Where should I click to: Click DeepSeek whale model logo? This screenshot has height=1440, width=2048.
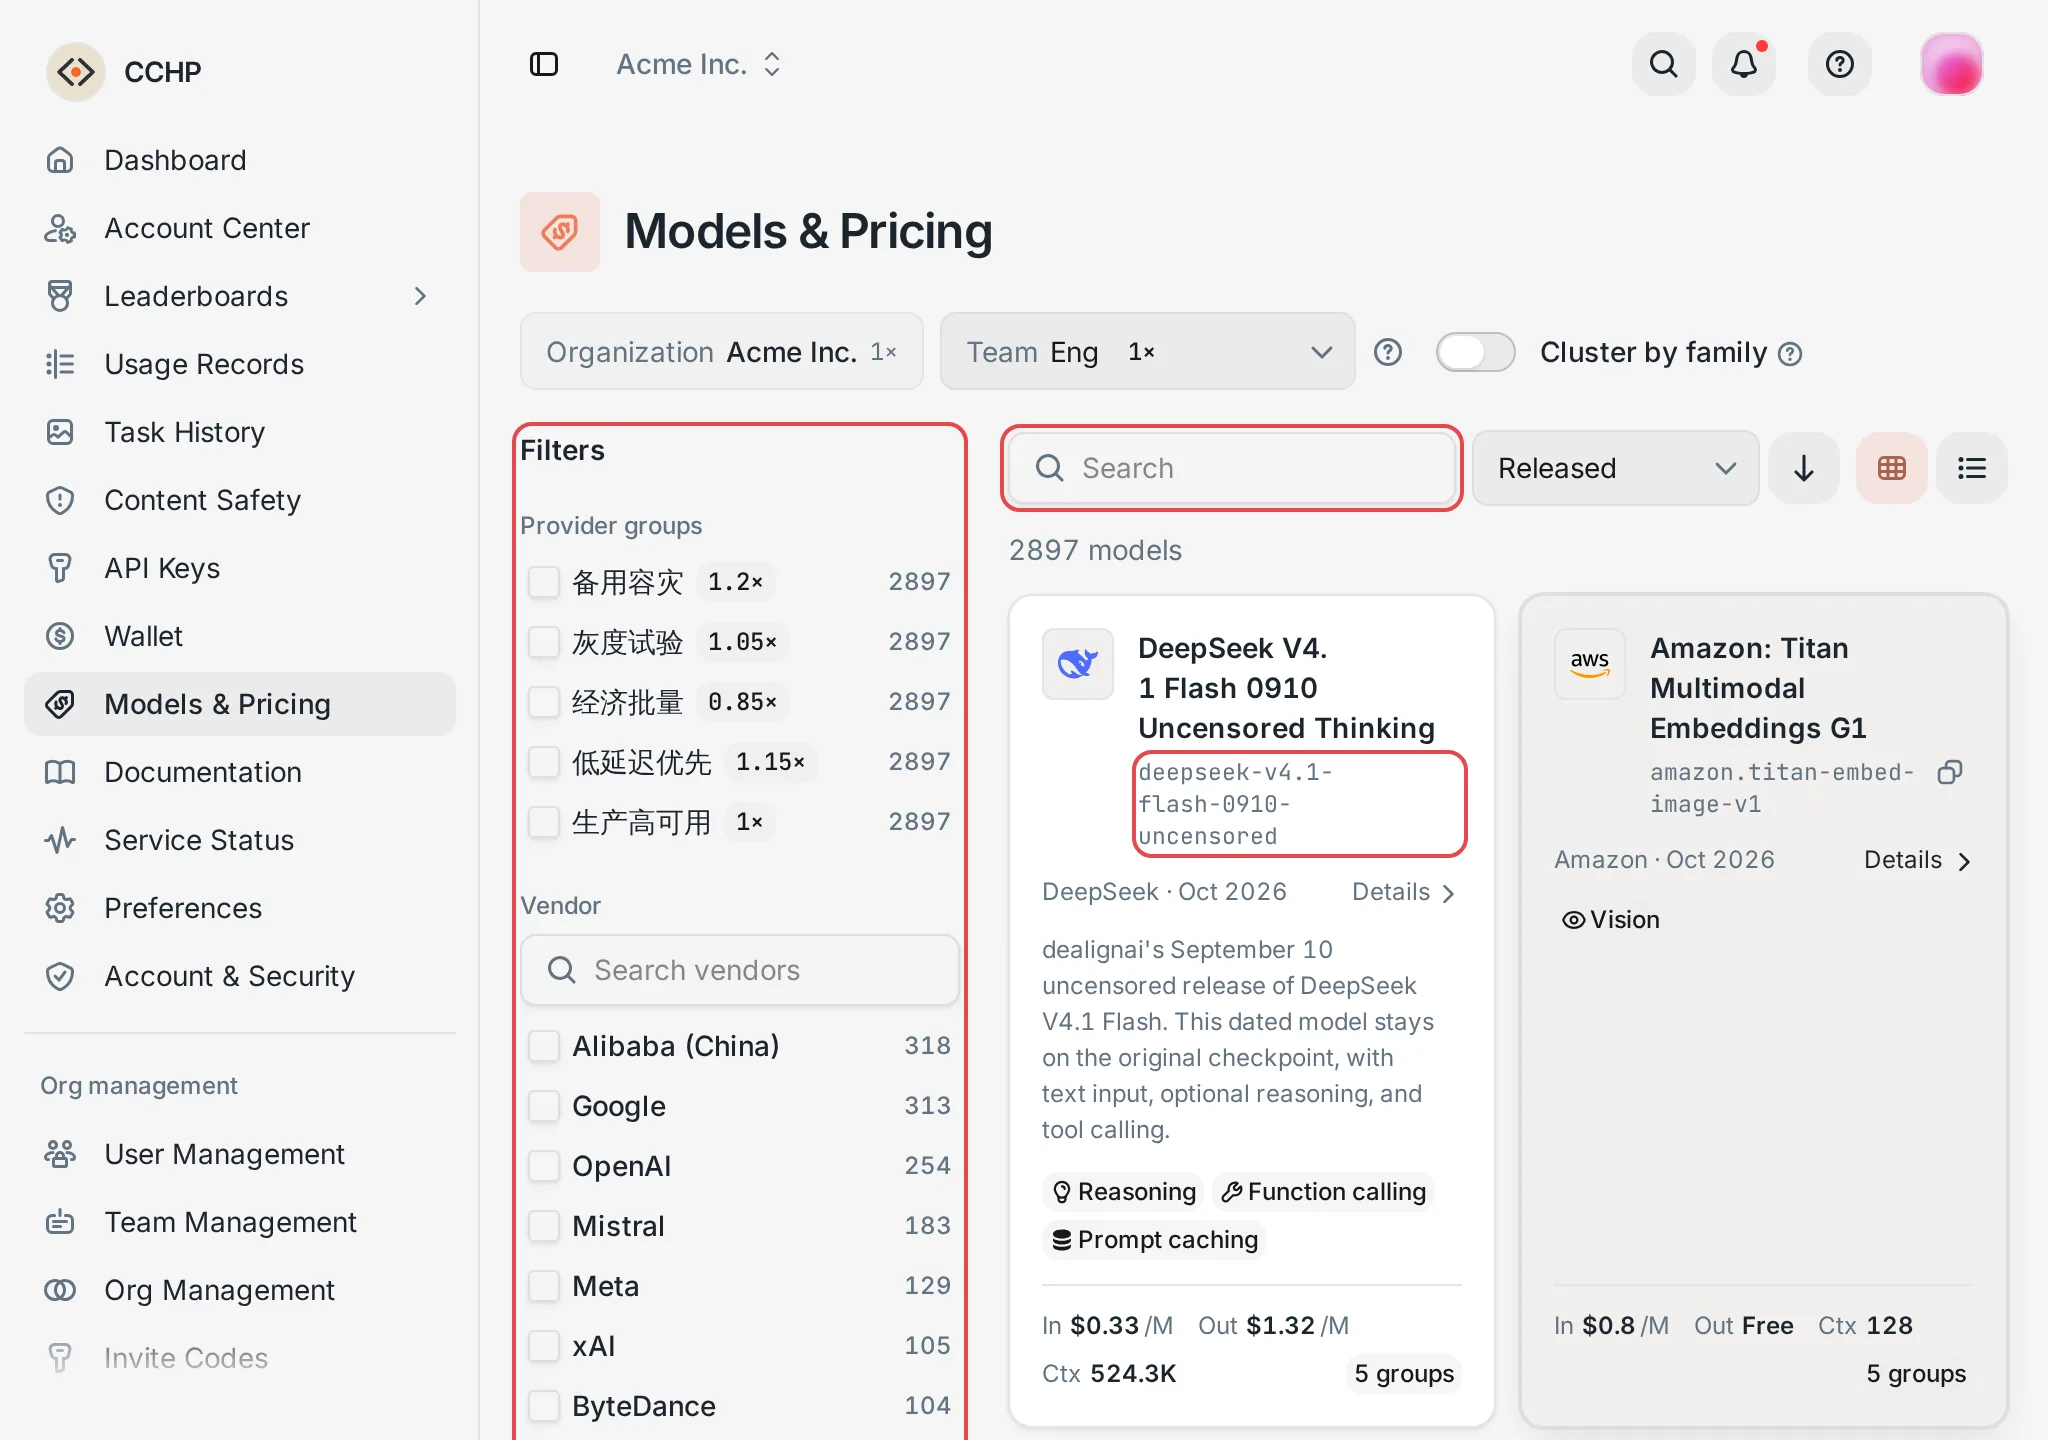[x=1078, y=664]
